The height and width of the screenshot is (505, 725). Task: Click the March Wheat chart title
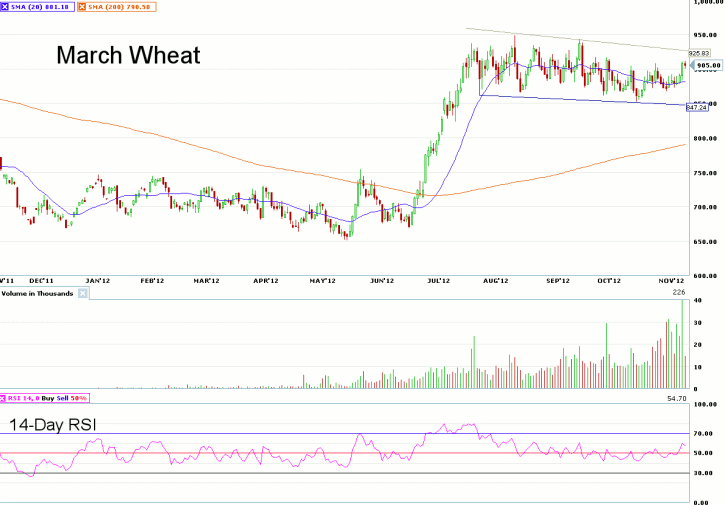click(128, 55)
